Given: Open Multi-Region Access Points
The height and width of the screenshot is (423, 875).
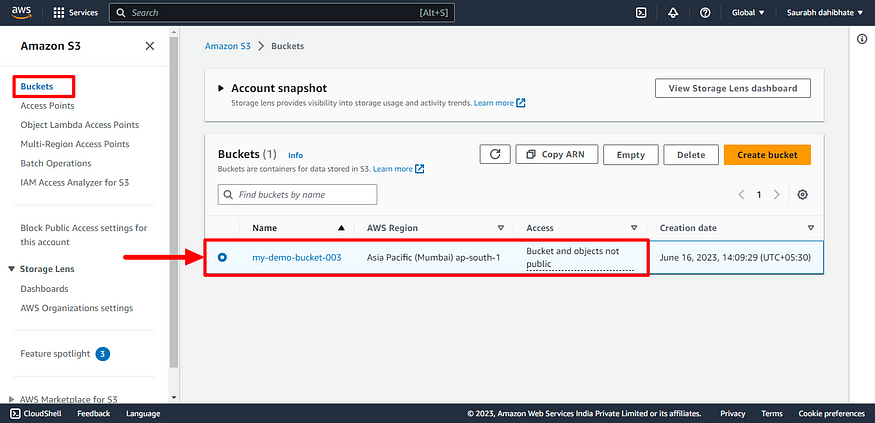Looking at the screenshot, I should click(75, 144).
